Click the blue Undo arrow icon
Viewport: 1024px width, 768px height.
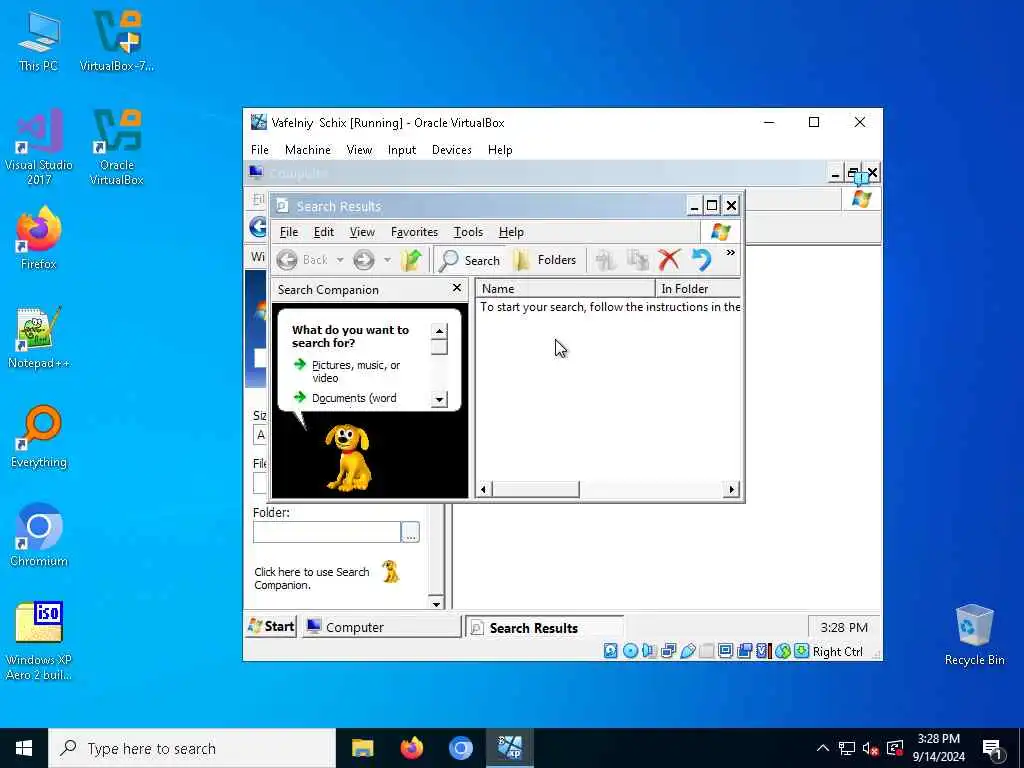701,260
